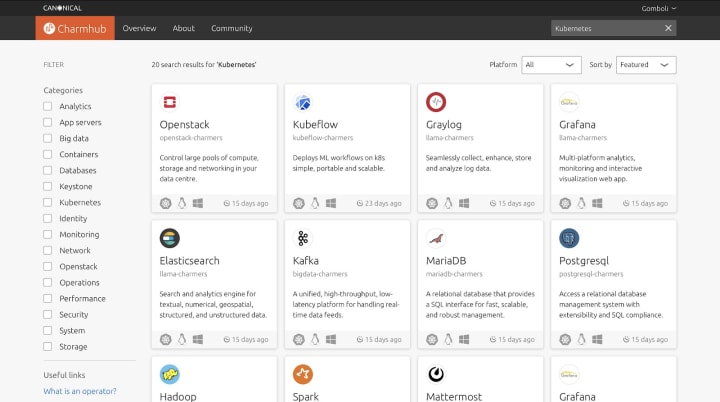Click bigdata-charmers publisher name

[320, 274]
